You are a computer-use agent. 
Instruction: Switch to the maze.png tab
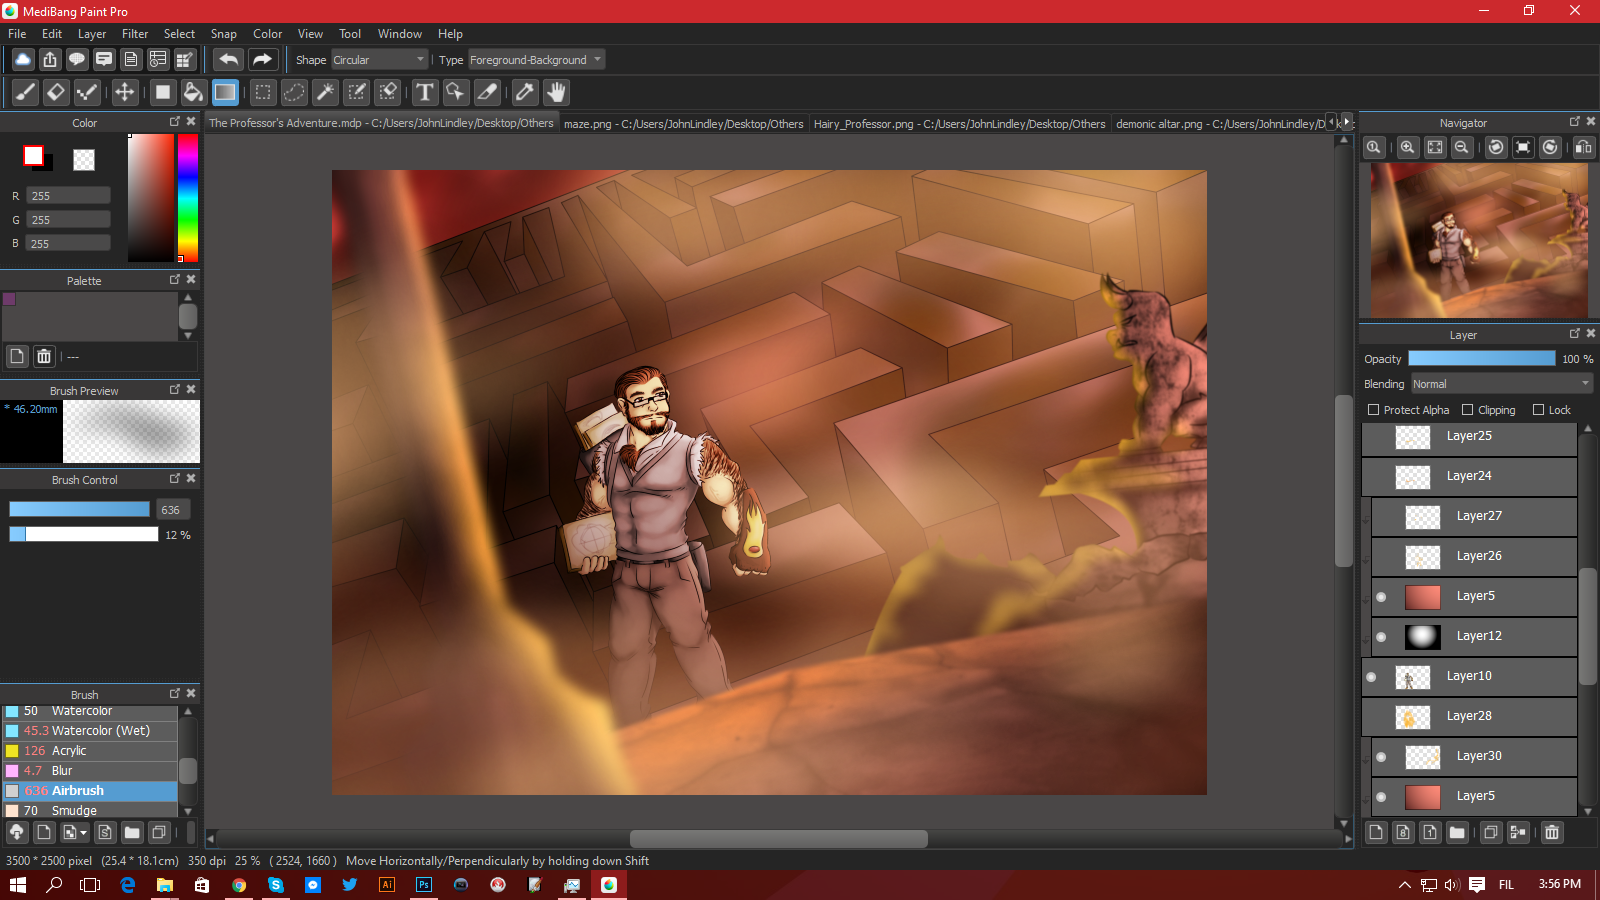683,124
